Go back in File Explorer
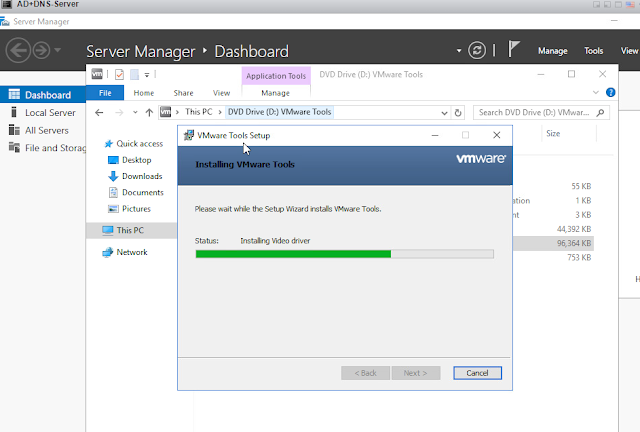 point(99,112)
